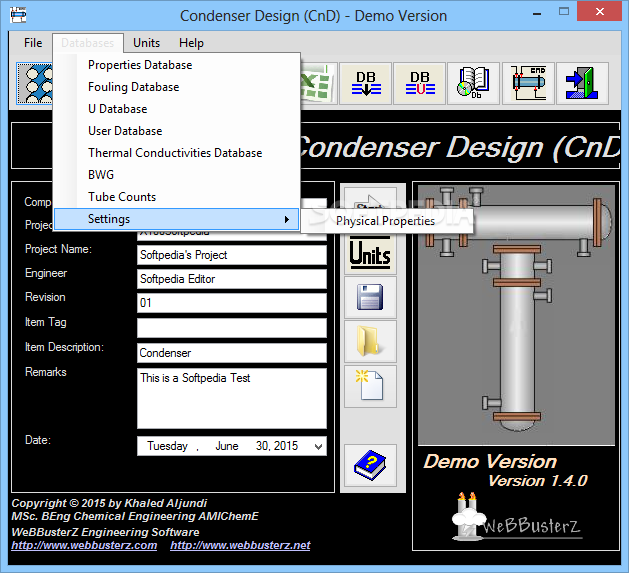Open the DB U database toolbar icon

(420, 83)
